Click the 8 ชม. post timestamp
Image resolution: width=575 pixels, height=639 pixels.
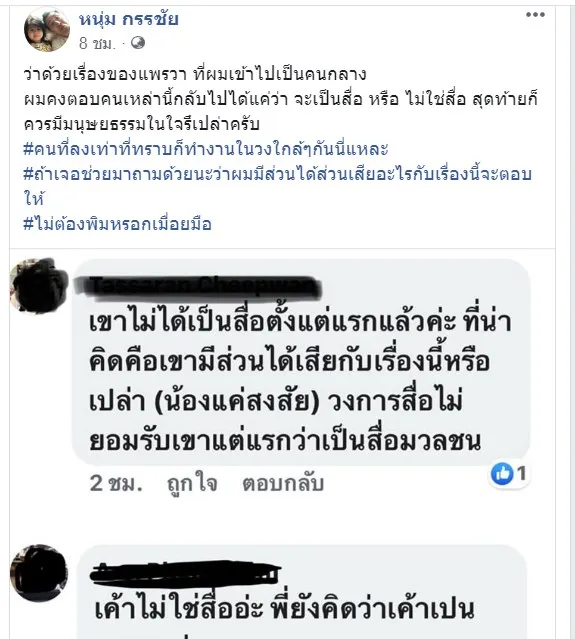click(97, 43)
